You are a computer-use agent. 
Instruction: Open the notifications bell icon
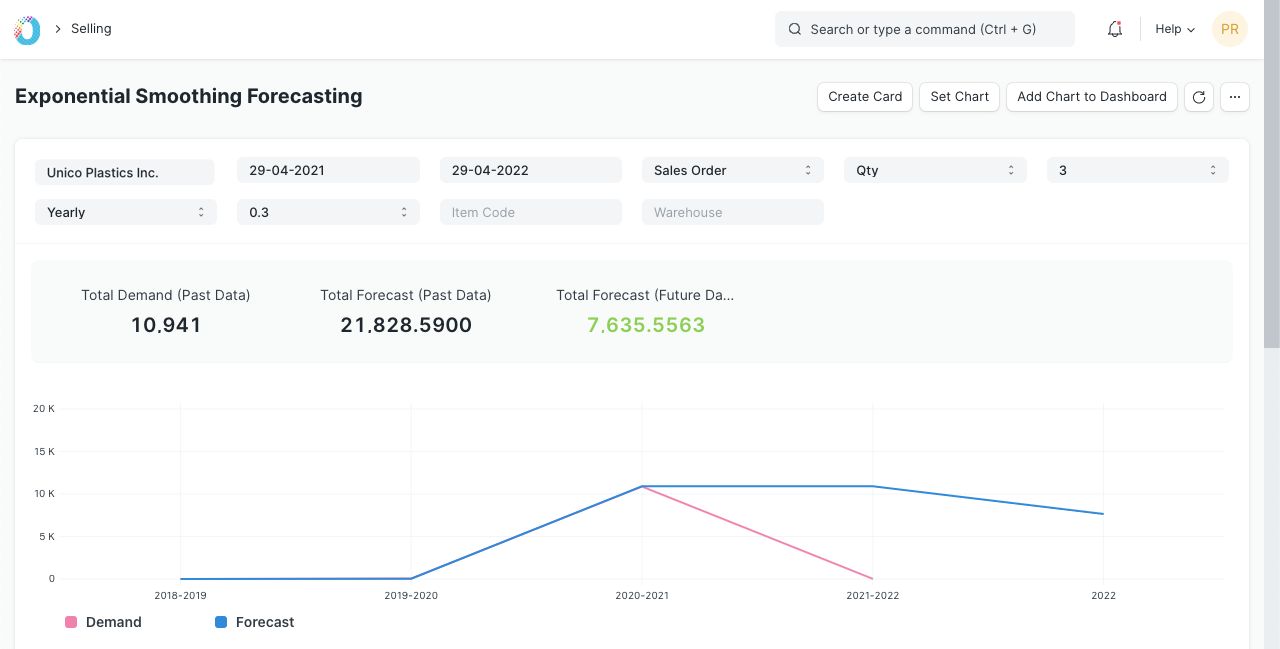(x=1115, y=29)
